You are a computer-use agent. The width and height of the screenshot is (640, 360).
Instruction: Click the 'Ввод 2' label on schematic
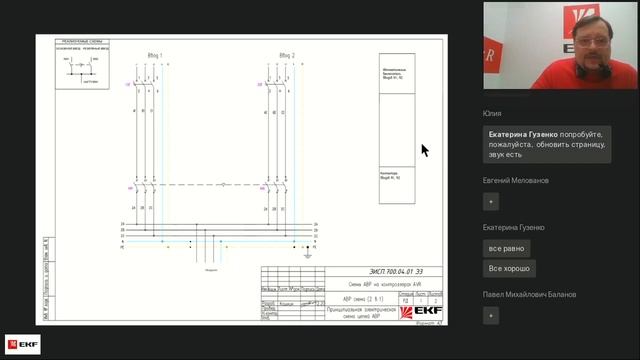[287, 55]
